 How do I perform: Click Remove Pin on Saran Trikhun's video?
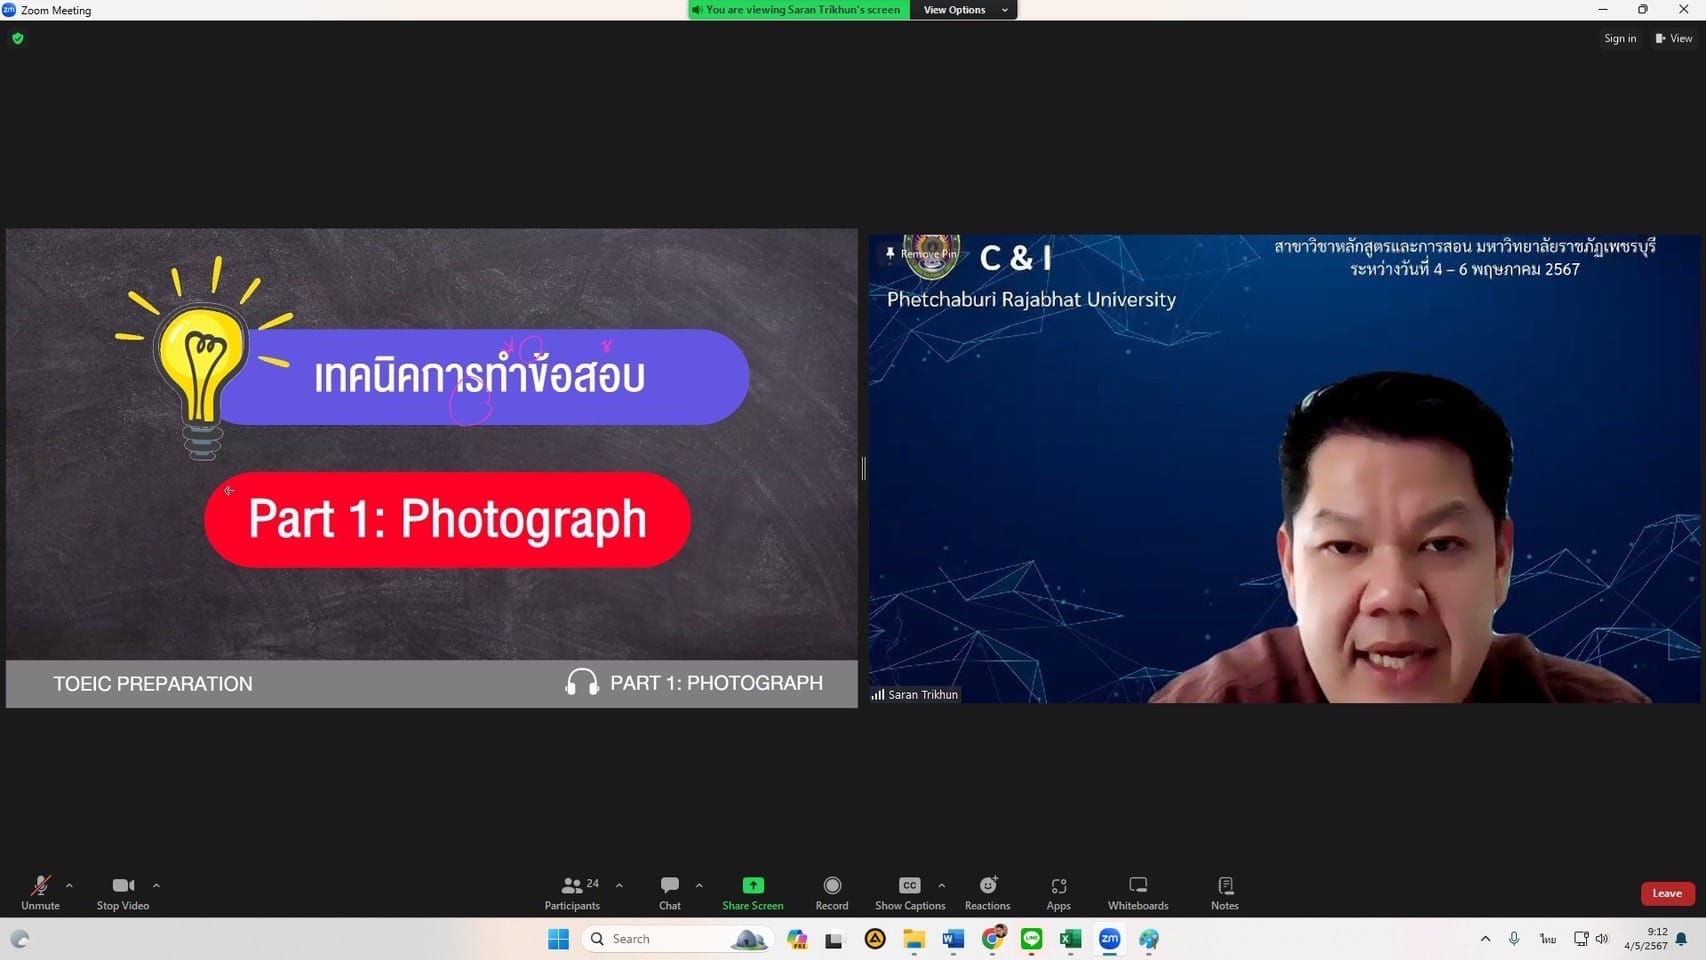(922, 254)
